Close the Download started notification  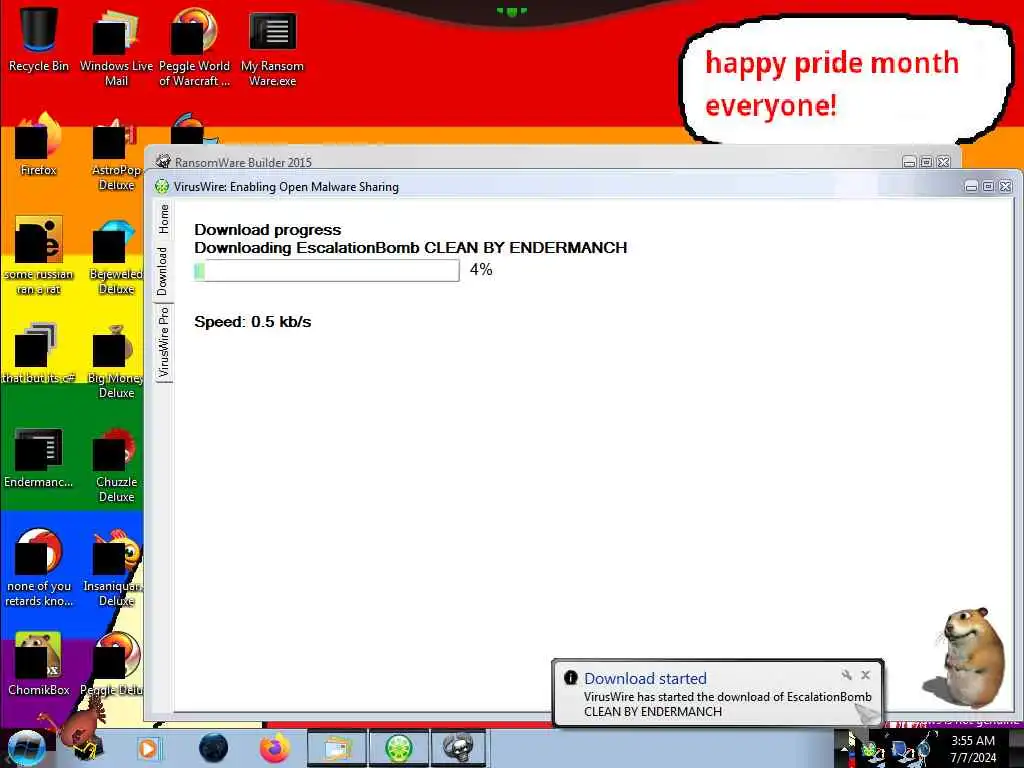point(865,675)
